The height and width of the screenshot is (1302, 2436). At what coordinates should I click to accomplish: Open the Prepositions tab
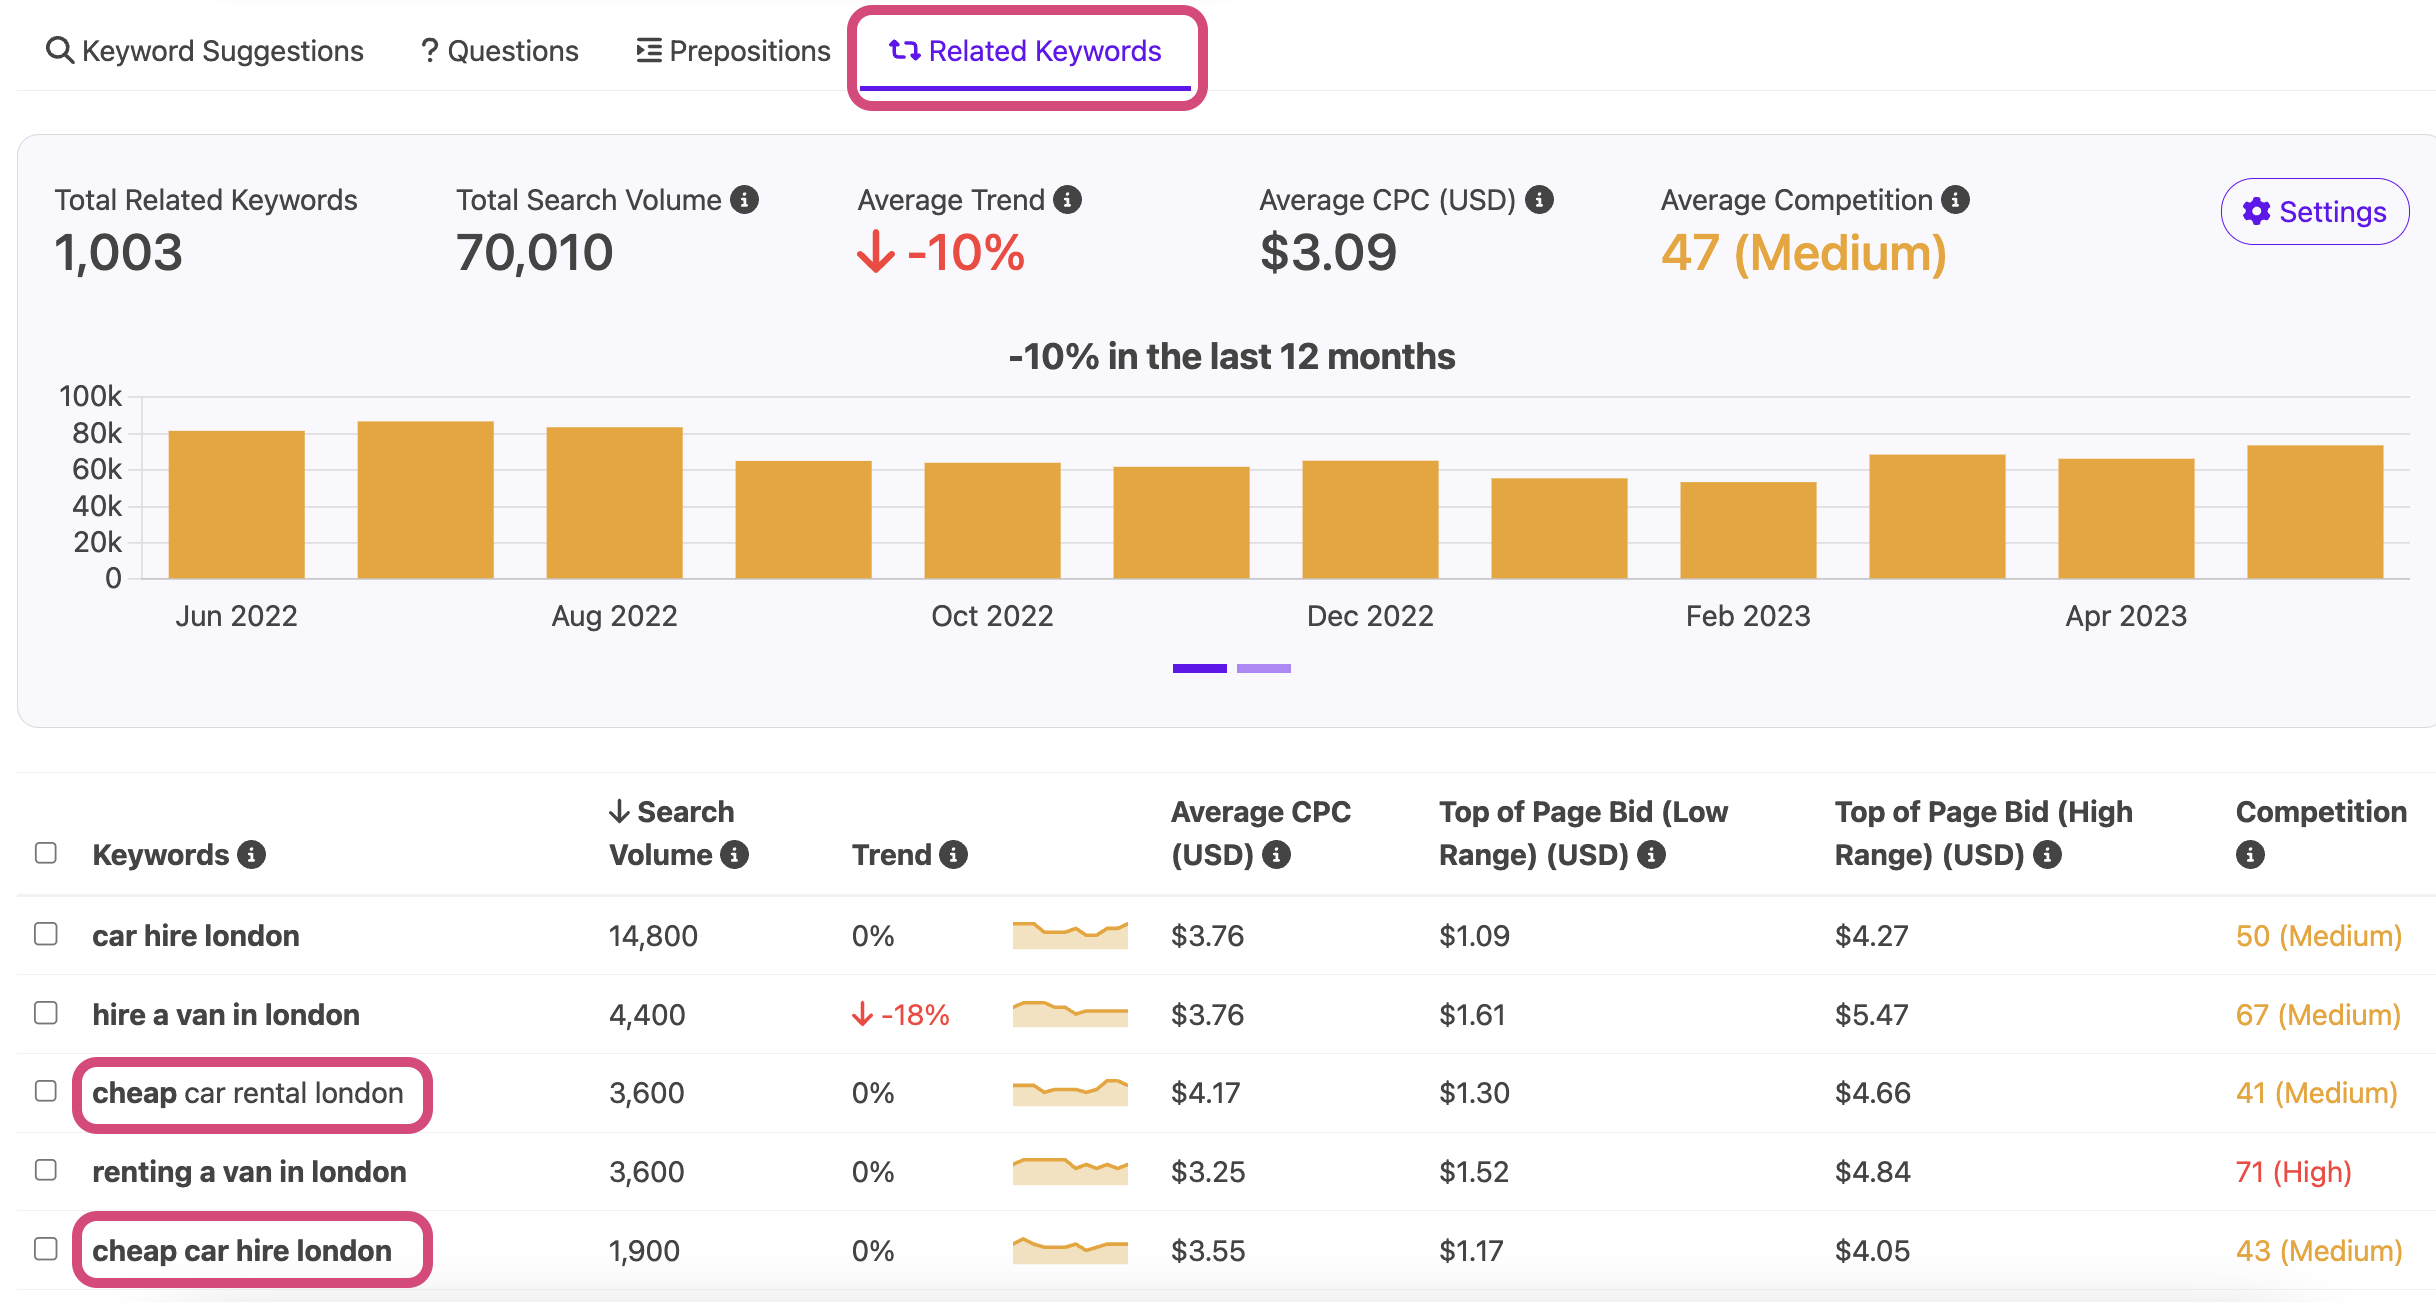[733, 51]
